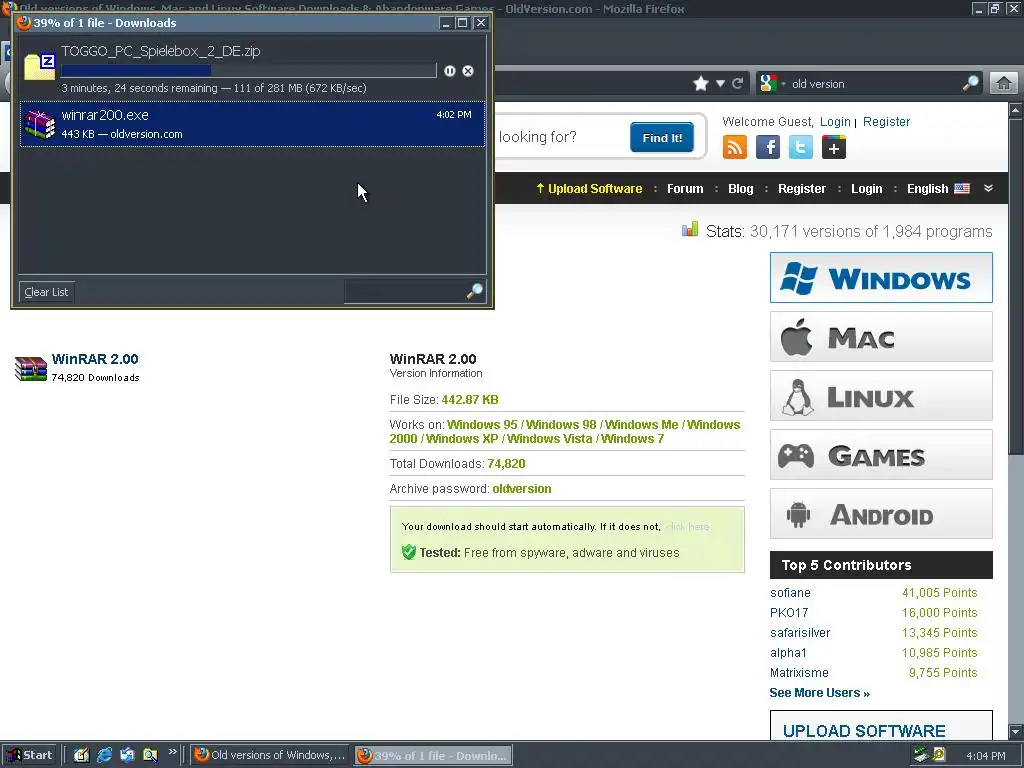Open the Google Plus icon
Image resolution: width=1024 pixels, height=768 pixels.
[x=834, y=147]
